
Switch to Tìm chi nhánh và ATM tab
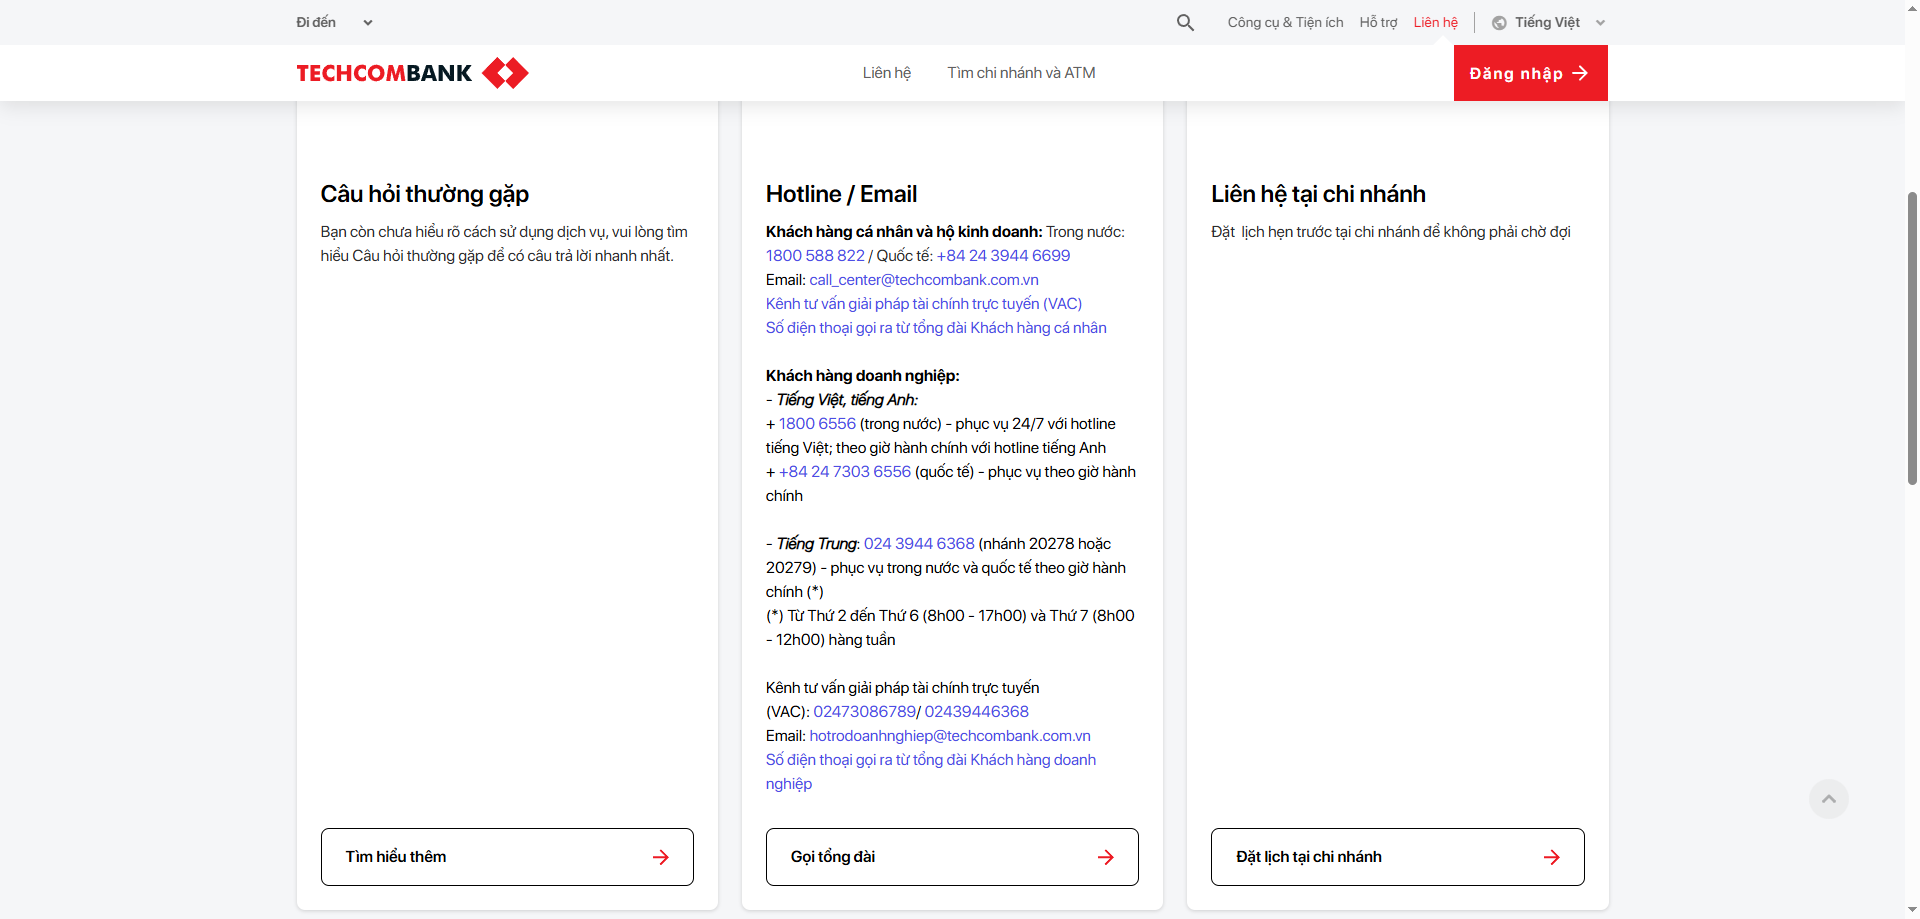point(1021,73)
